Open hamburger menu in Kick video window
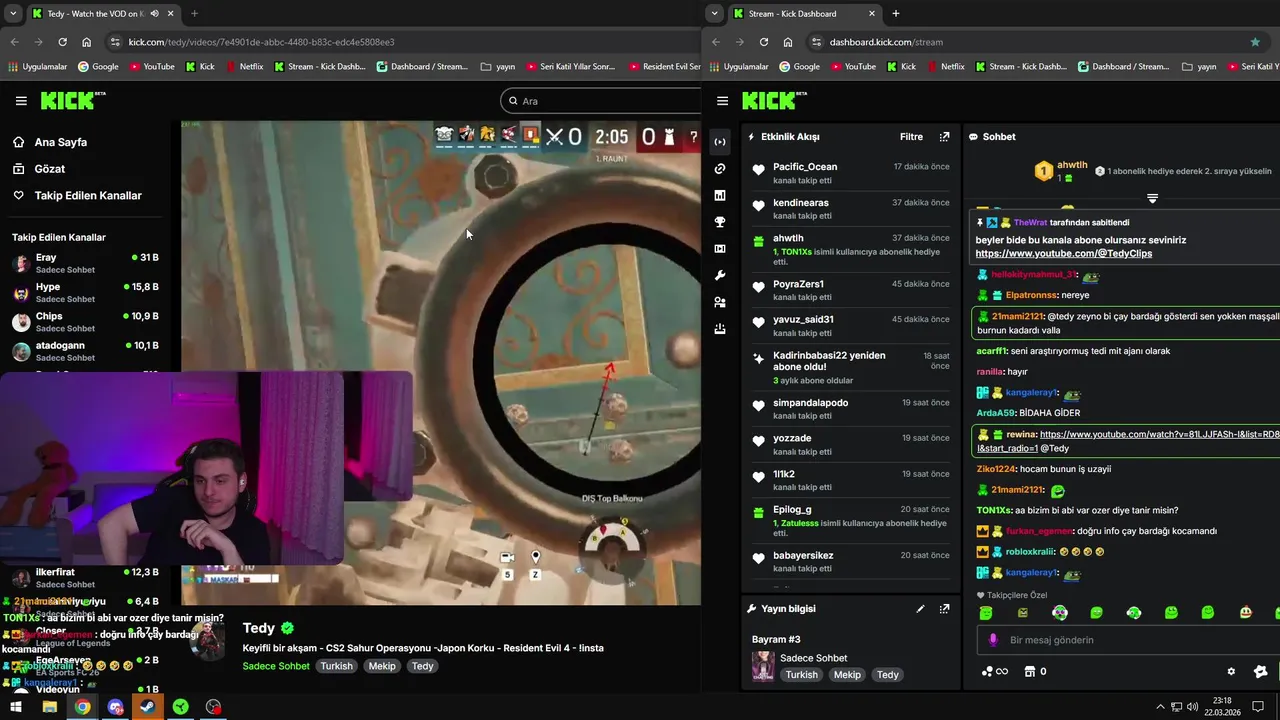 pos(21,101)
